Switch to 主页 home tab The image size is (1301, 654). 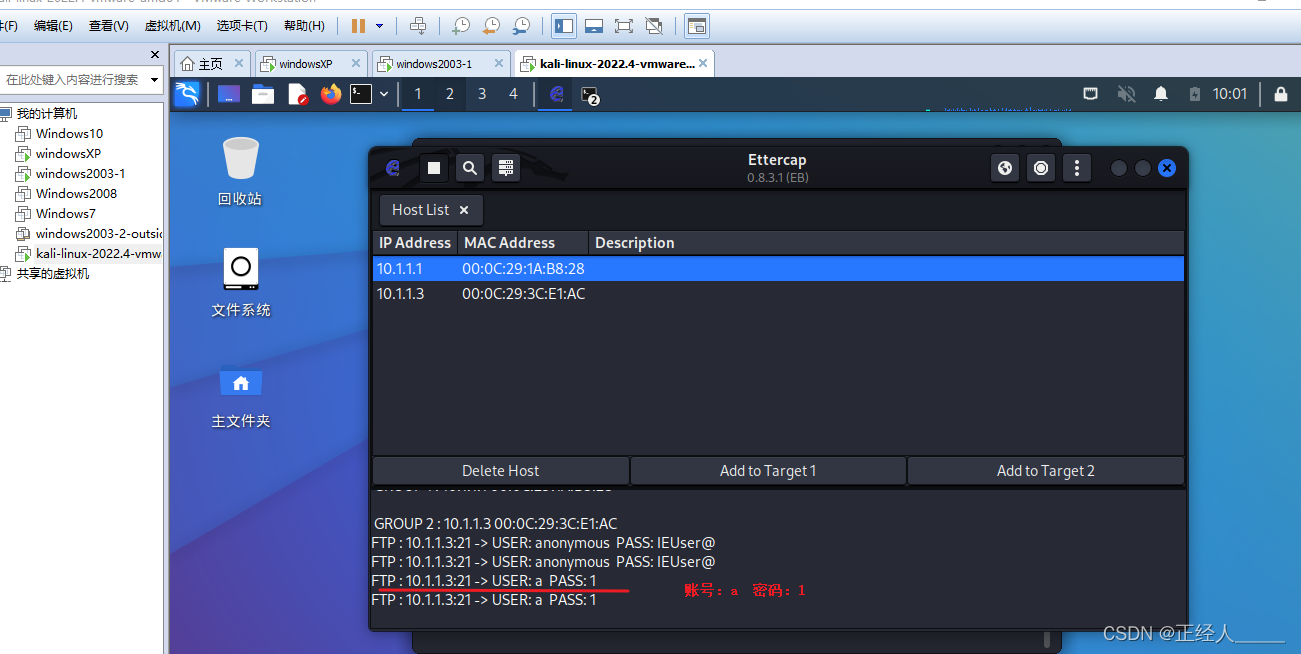coord(210,64)
